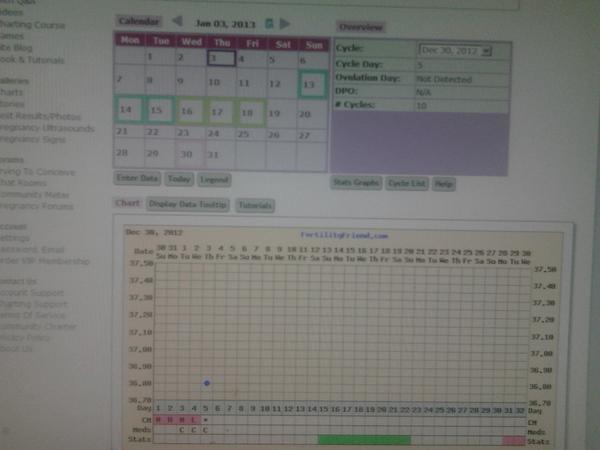Image resolution: width=600 pixels, height=450 pixels.
Task: Click Display Data Tooltip button
Action: coord(188,204)
